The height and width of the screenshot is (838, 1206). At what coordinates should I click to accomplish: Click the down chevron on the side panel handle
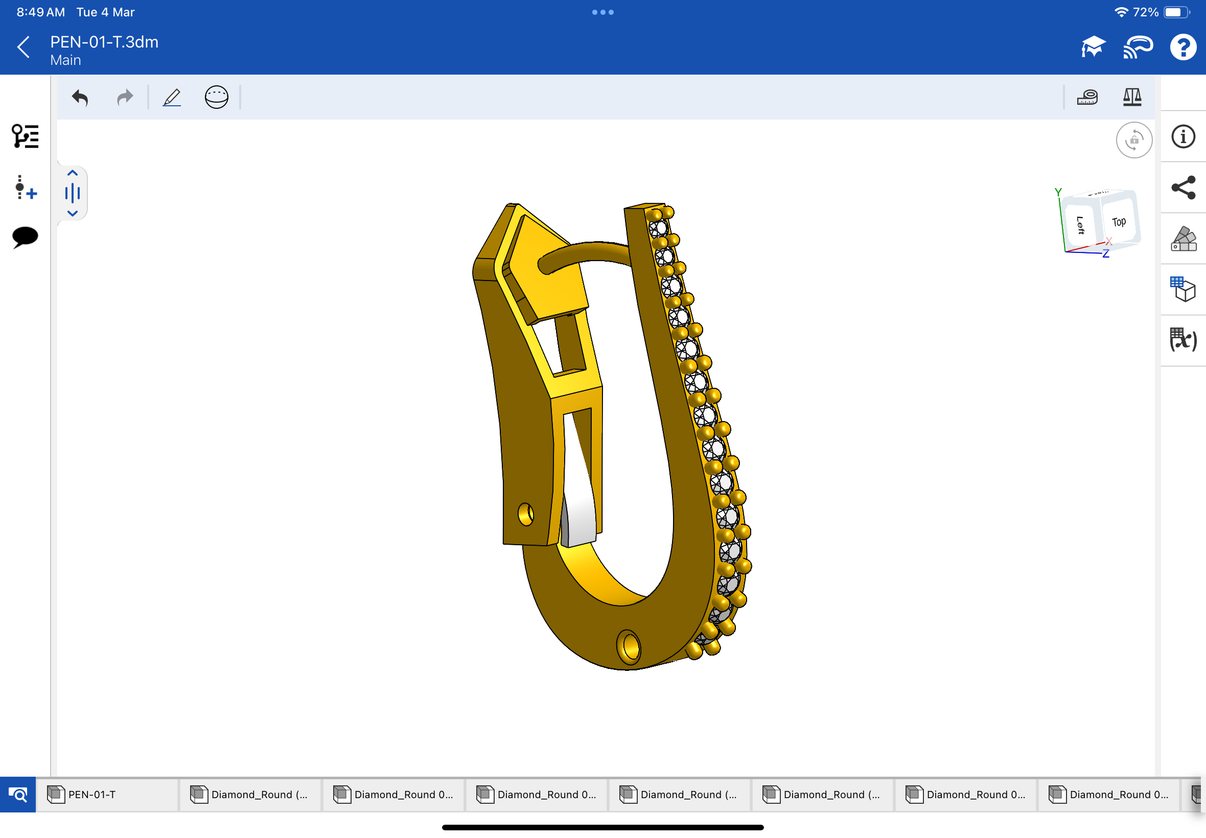pyautogui.click(x=71, y=213)
